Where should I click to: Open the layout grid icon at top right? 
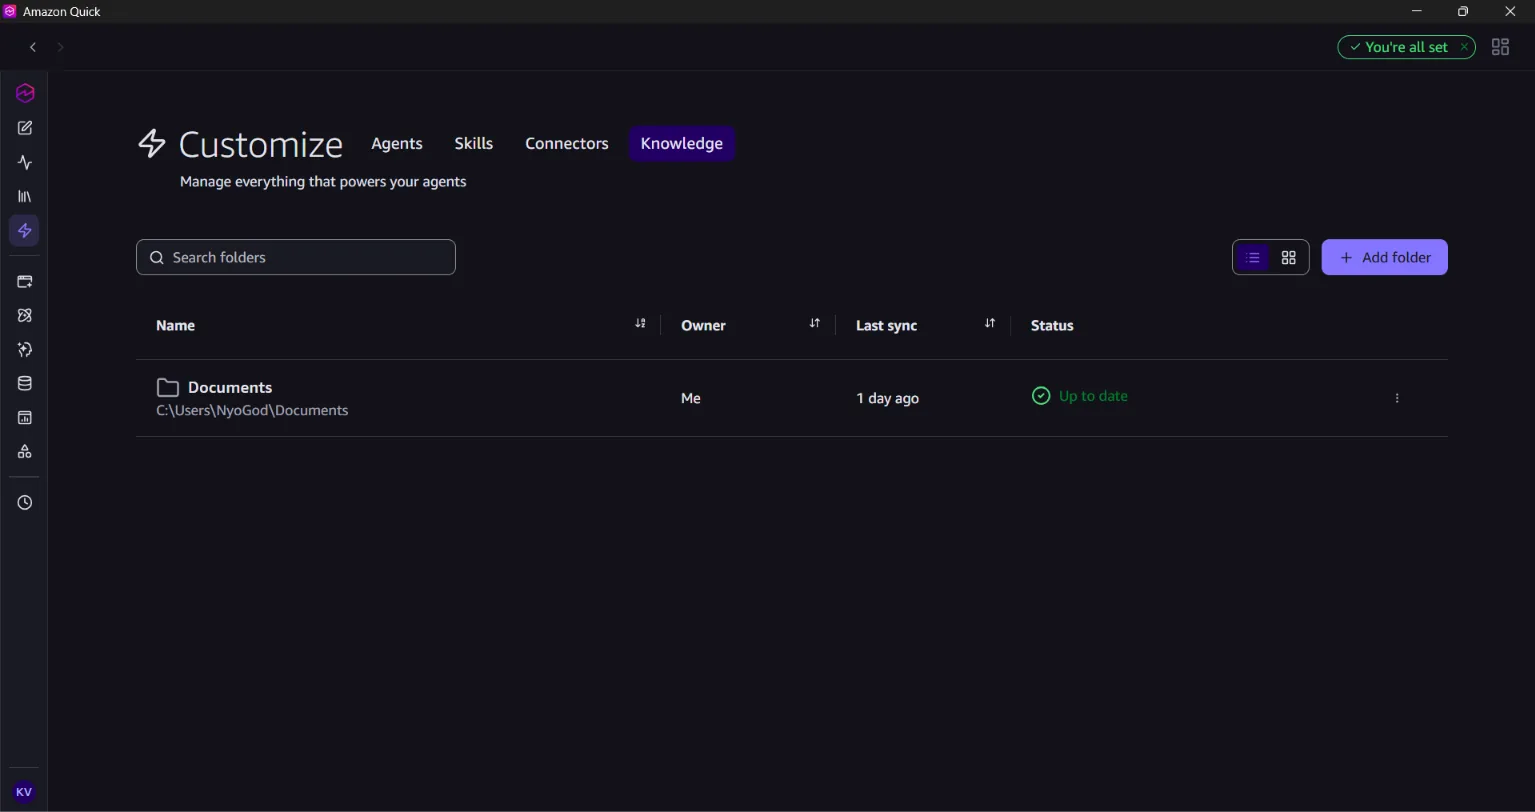[x=1500, y=47]
